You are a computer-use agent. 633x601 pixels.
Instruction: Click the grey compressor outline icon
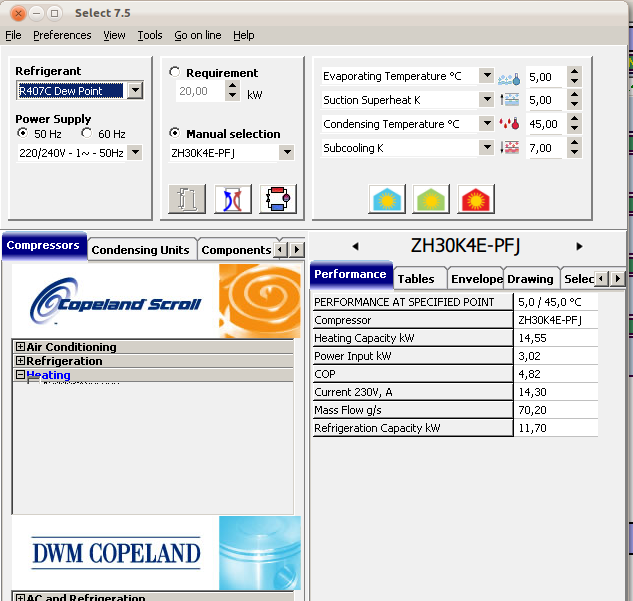188,199
